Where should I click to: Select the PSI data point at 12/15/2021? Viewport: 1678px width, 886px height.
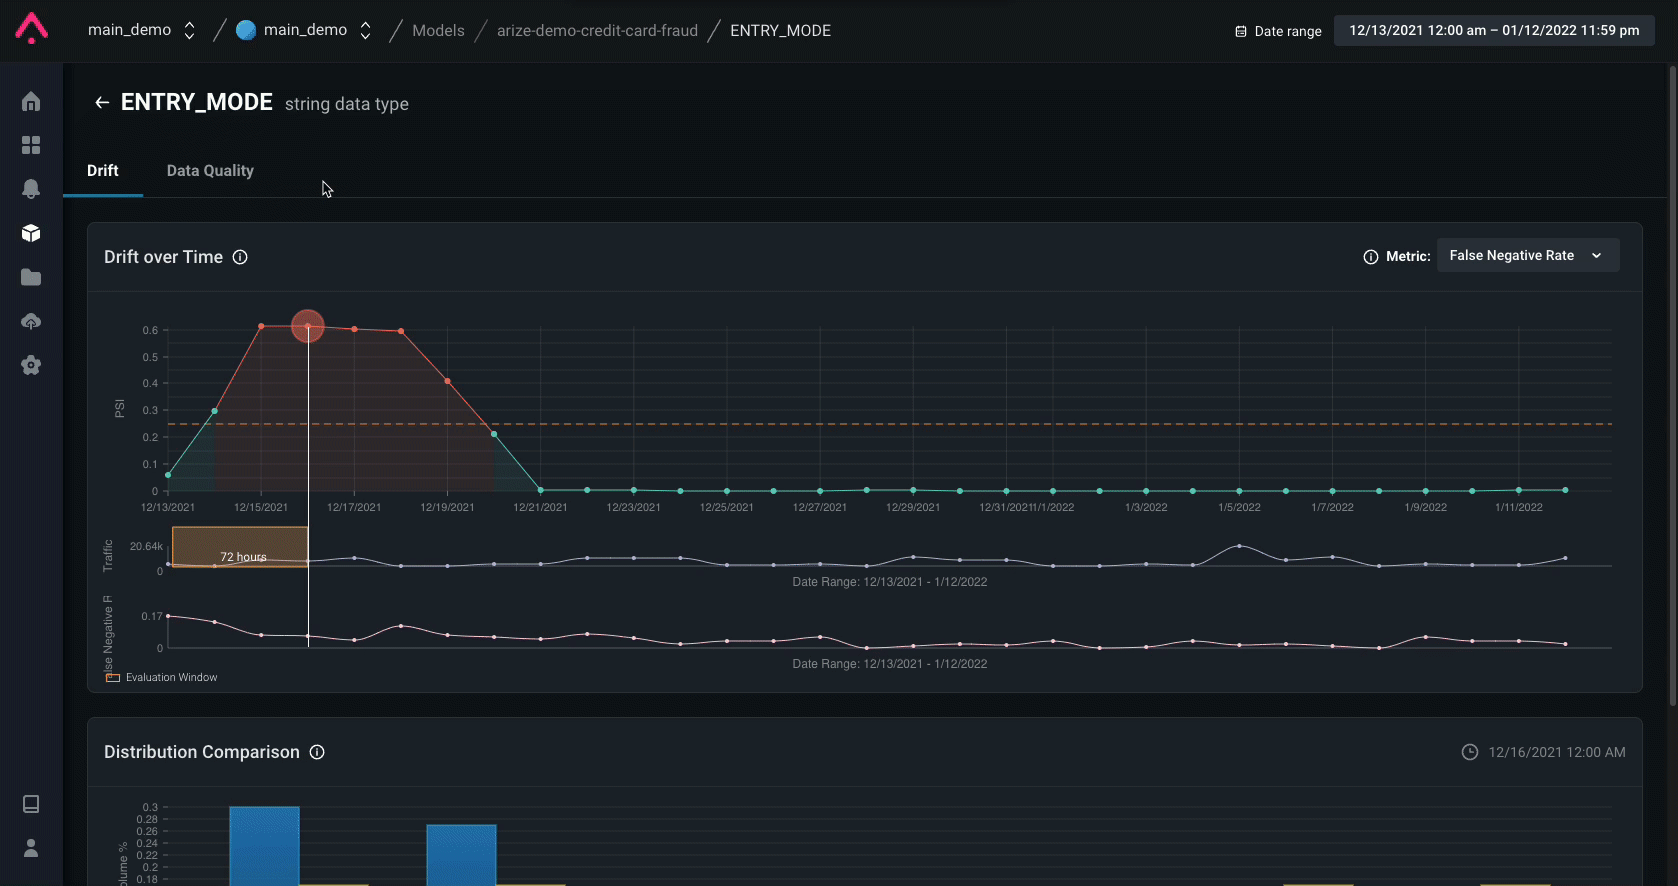[x=261, y=326]
